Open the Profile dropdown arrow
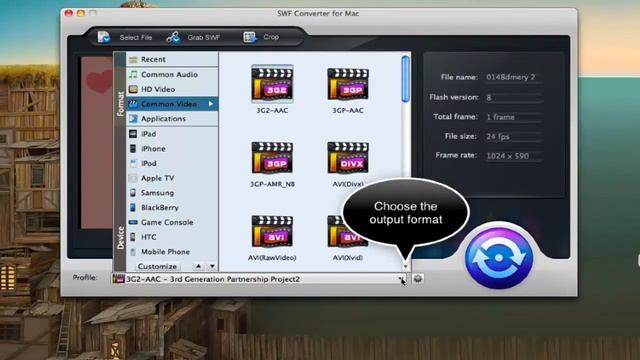This screenshot has width=640, height=360. point(402,279)
